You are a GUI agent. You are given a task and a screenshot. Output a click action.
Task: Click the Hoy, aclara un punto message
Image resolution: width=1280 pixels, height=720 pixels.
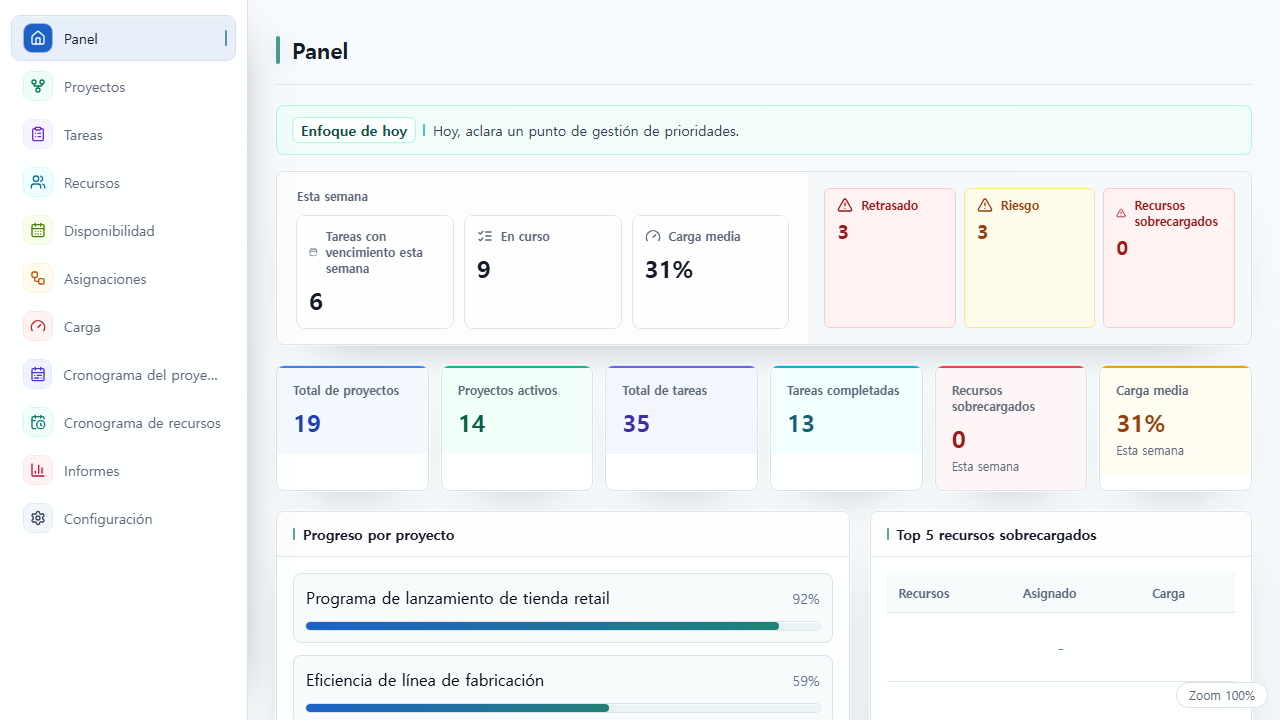(586, 131)
